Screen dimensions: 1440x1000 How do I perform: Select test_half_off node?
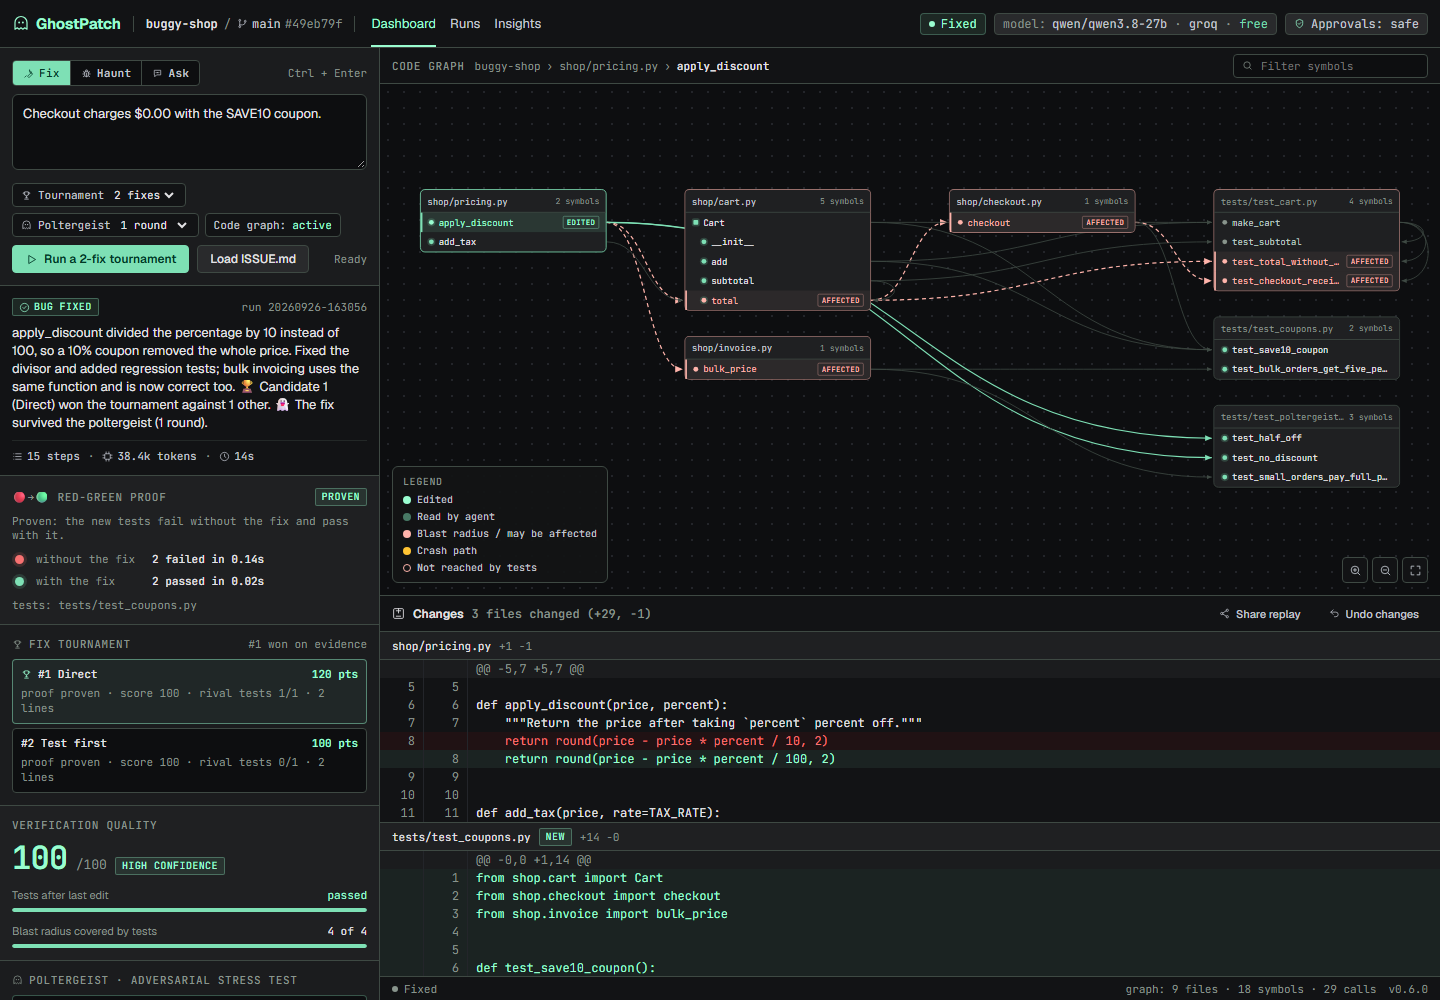[x=1306, y=438]
